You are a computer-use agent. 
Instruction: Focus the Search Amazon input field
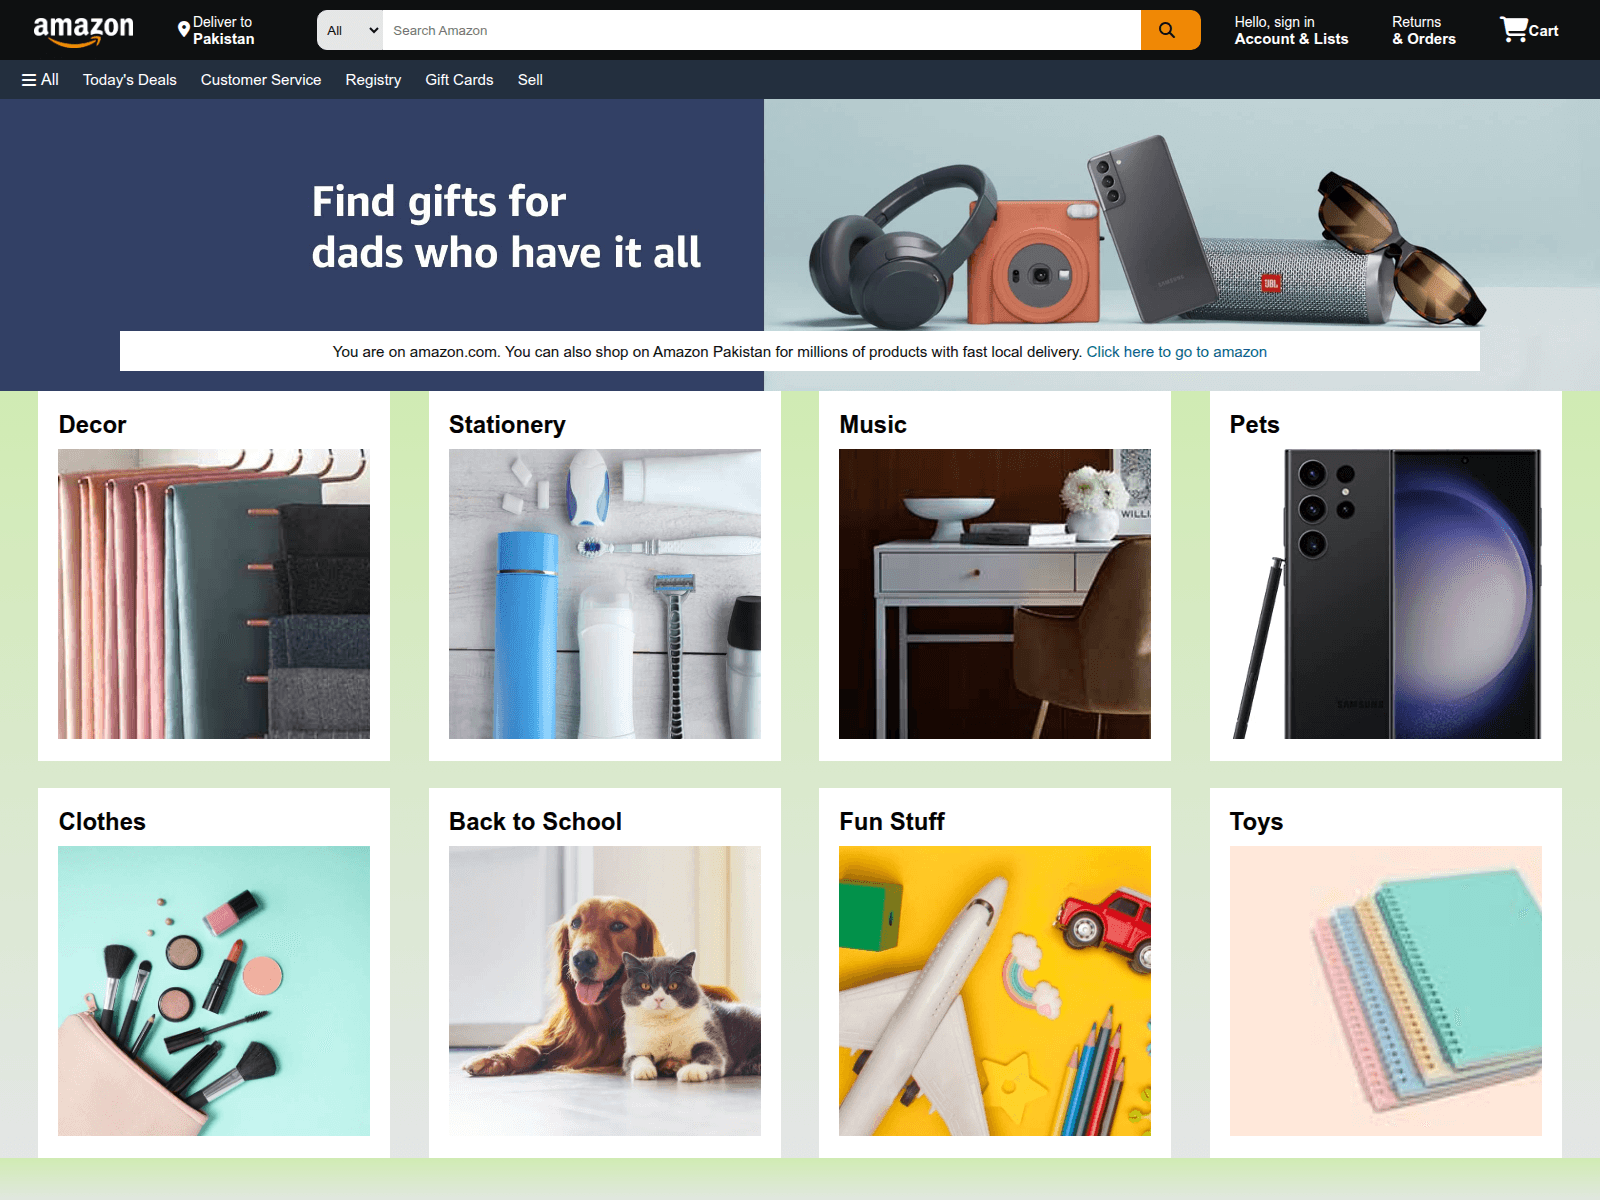pyautogui.click(x=762, y=30)
